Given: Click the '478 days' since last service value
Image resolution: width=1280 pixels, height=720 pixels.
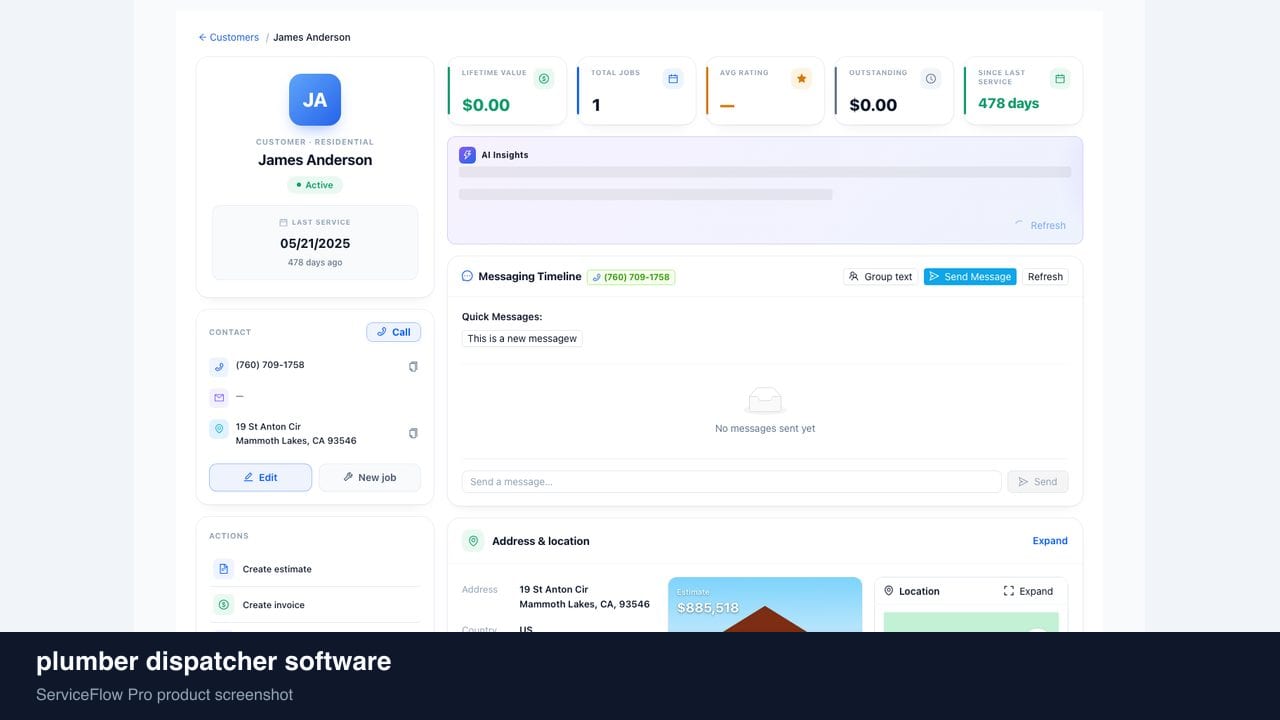Looking at the screenshot, I should [x=1008, y=103].
